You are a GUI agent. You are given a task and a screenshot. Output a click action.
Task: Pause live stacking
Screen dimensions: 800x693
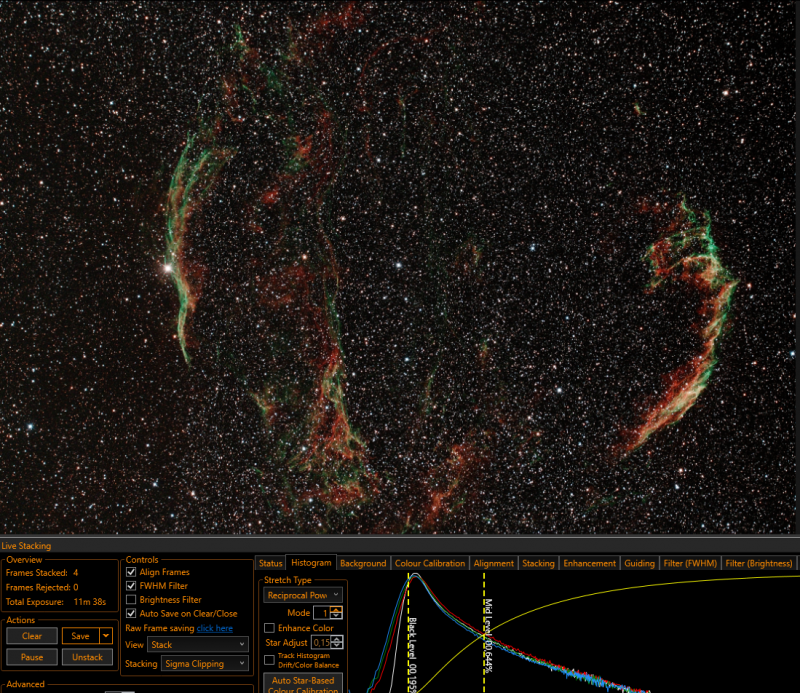(32, 657)
